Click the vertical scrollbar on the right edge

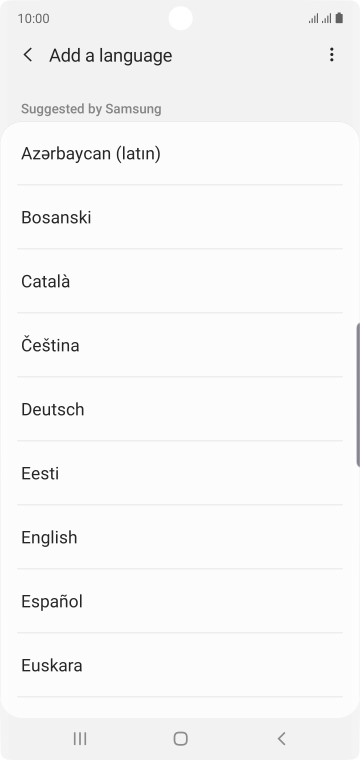point(358,395)
